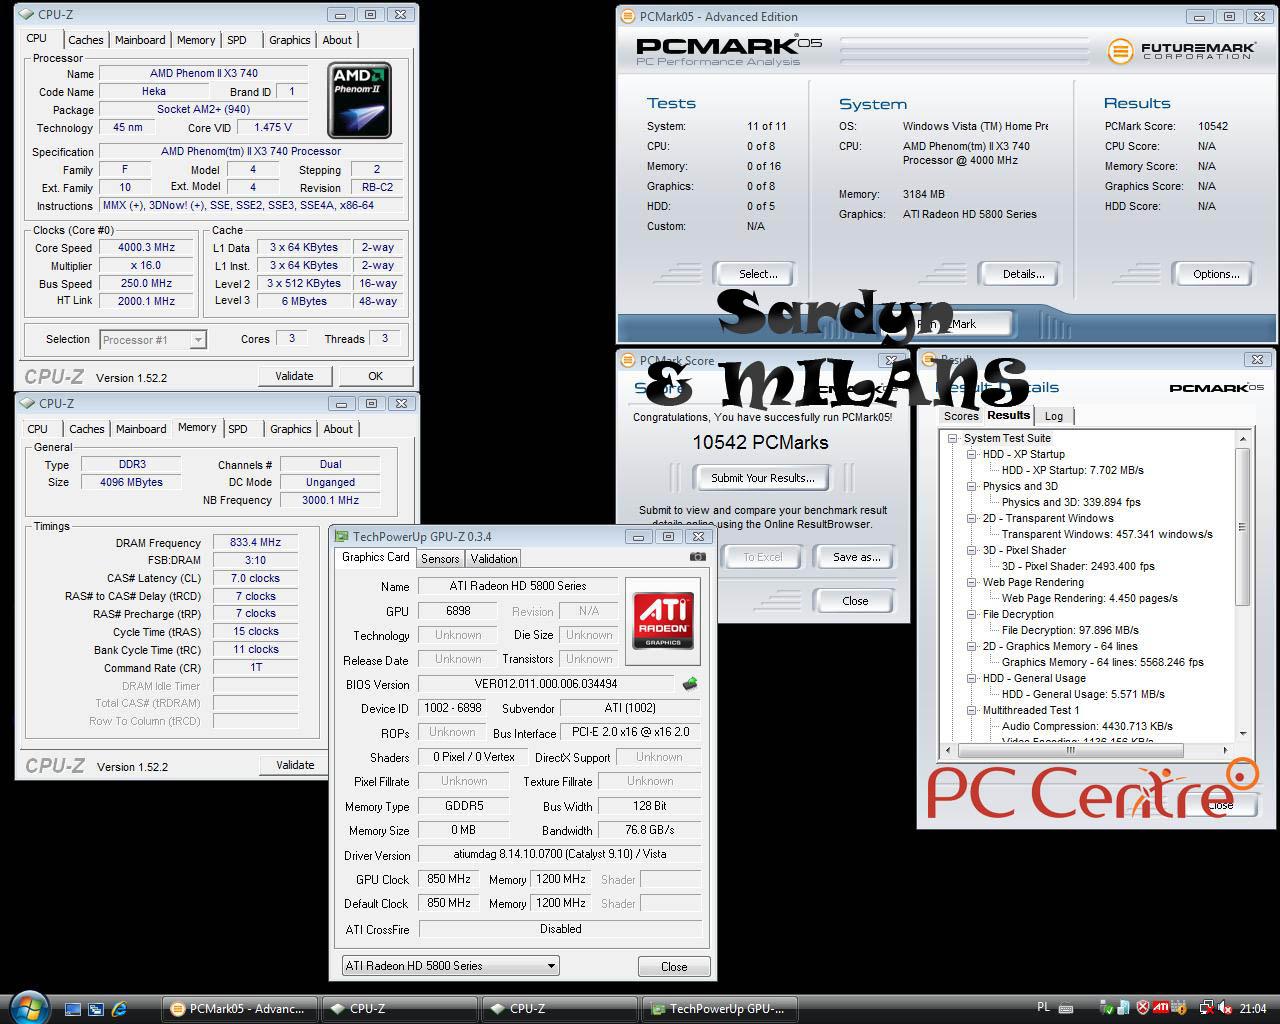The image size is (1280, 1024).
Task: Select 'Web Page Rendering: 4.450 pages/s' row
Action: tap(1090, 598)
